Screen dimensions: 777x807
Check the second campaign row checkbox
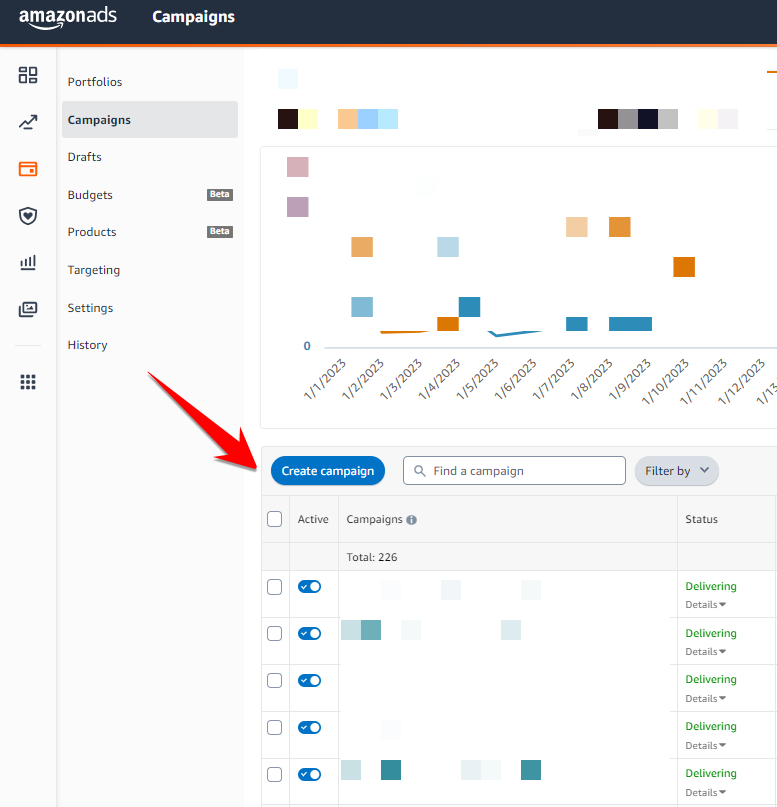coord(275,634)
